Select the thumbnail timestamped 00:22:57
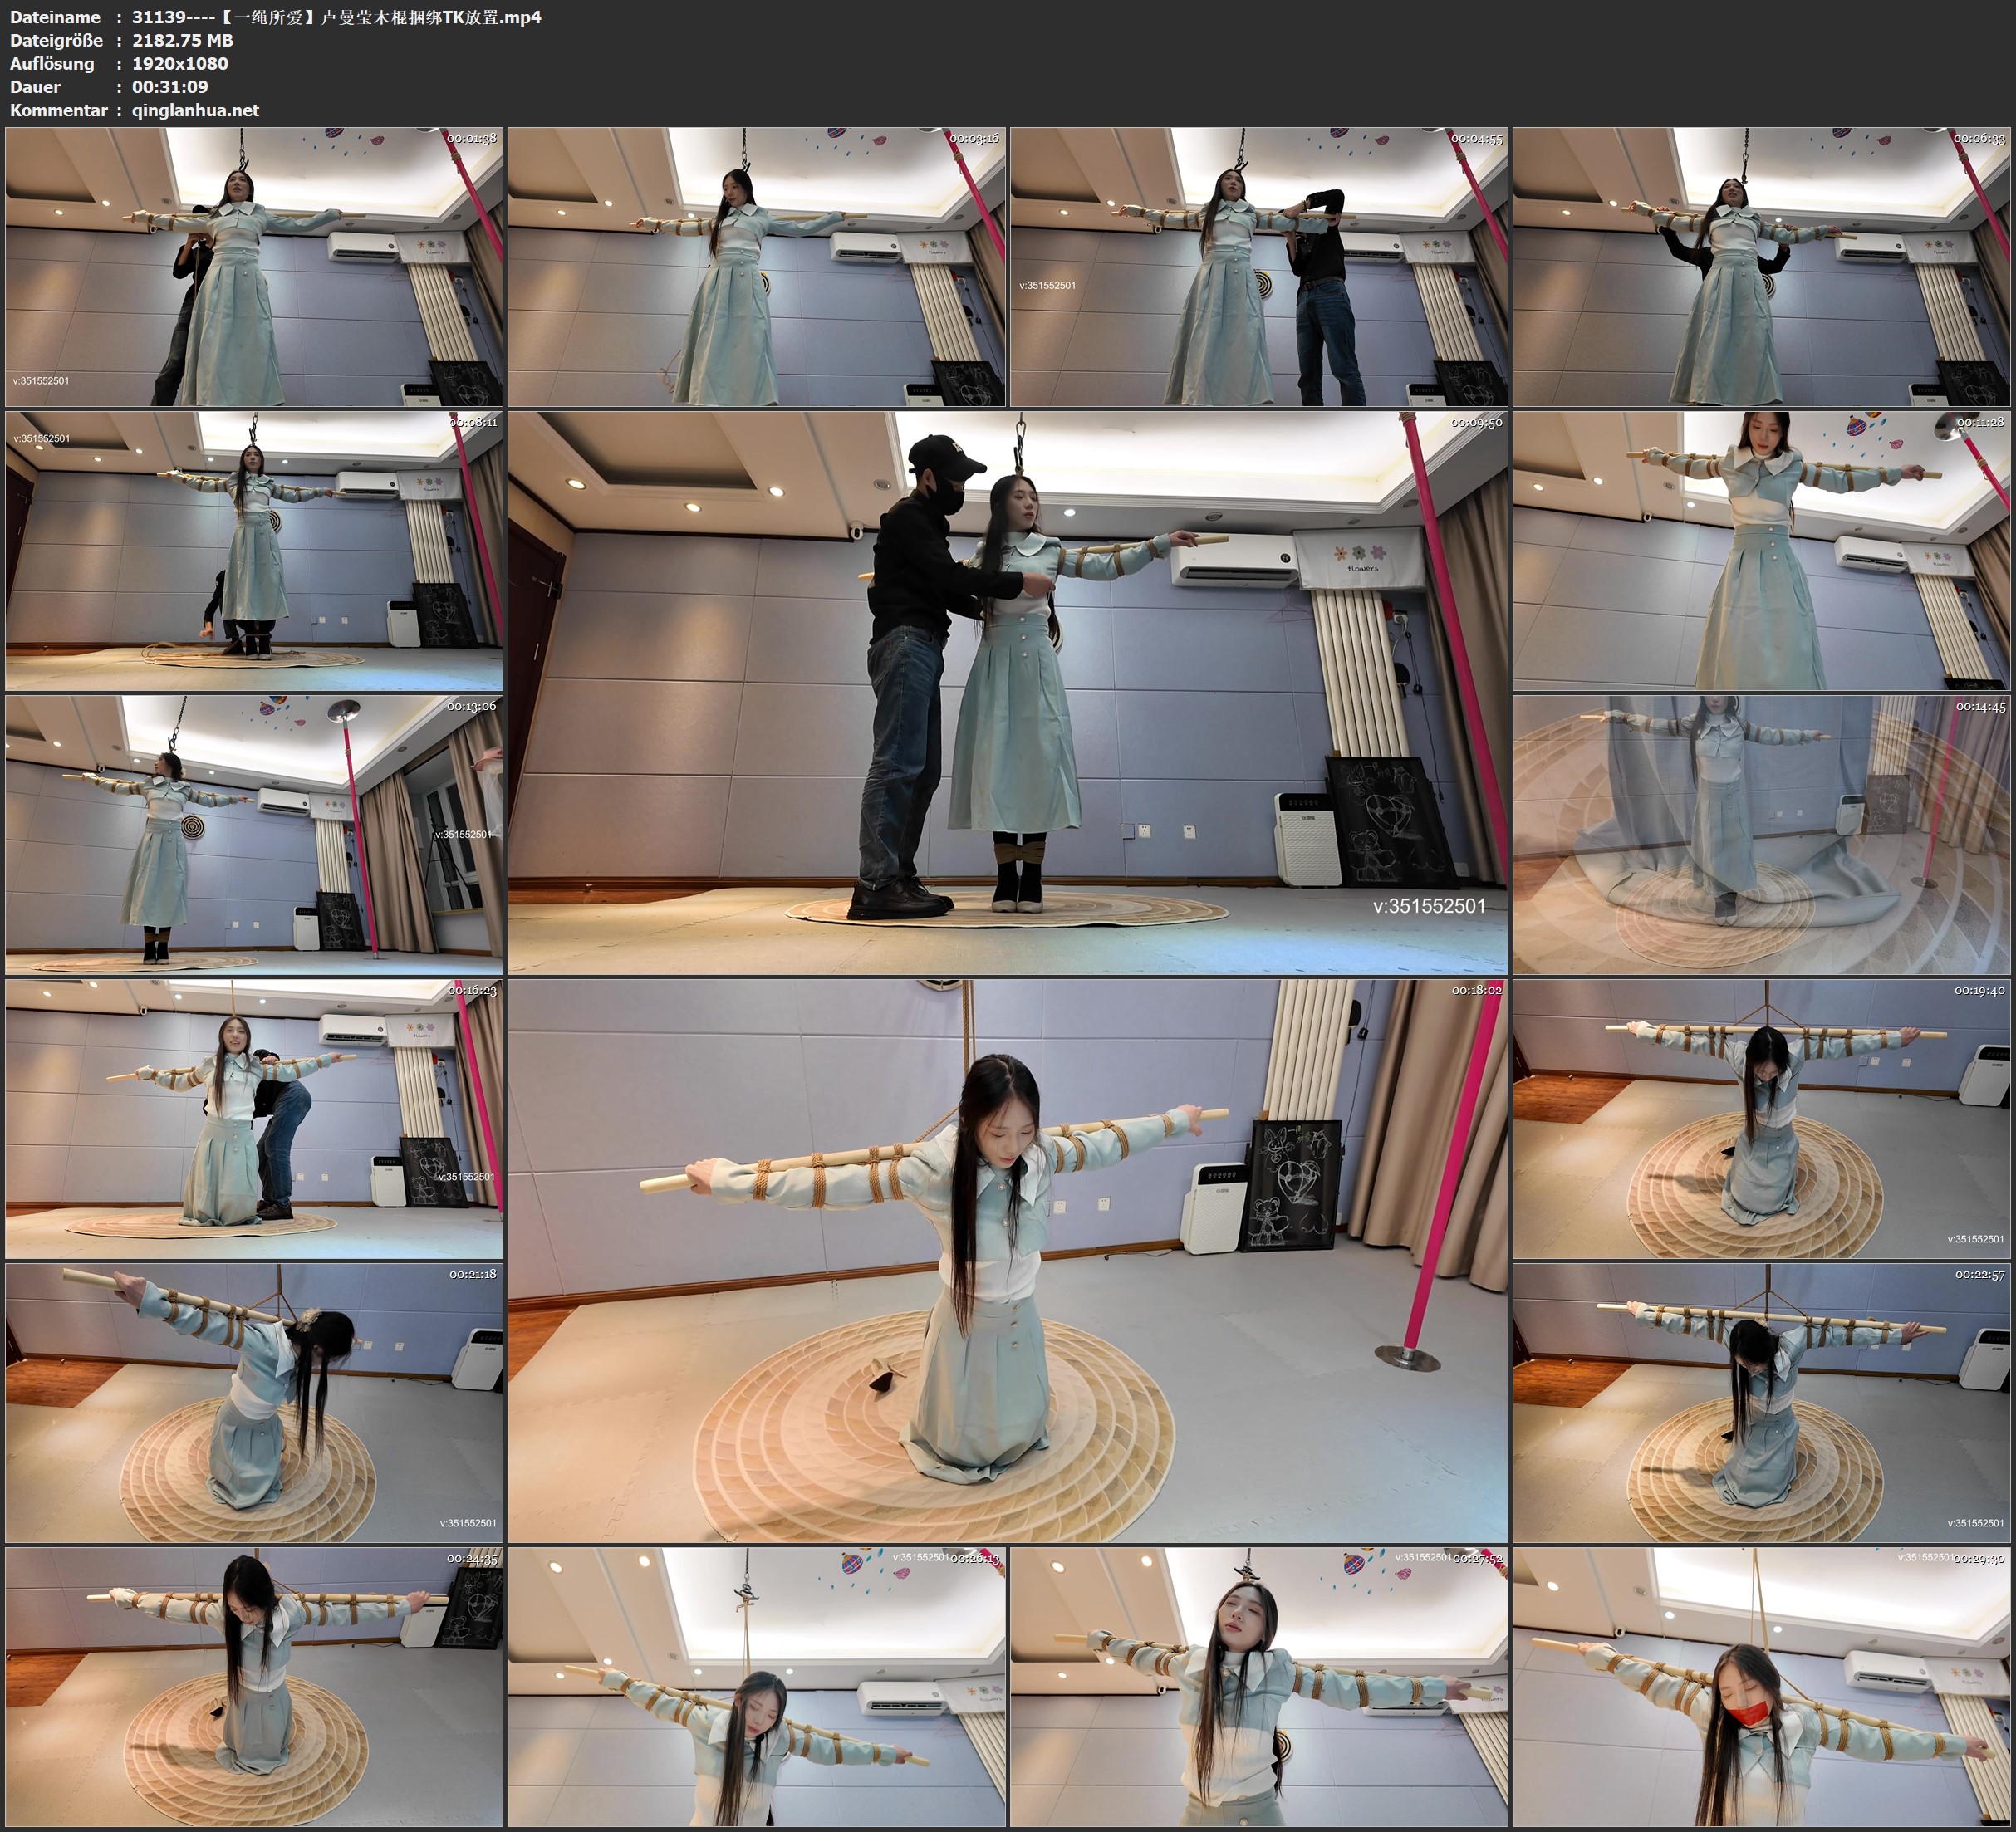The width and height of the screenshot is (2016, 1832). 1761,1402
